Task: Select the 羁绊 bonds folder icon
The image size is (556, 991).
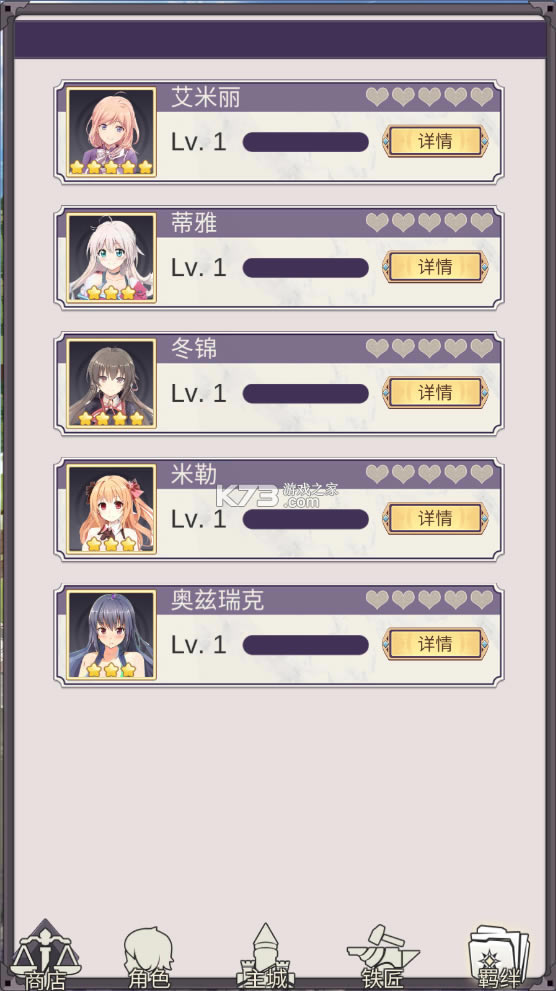Action: tap(499, 958)
